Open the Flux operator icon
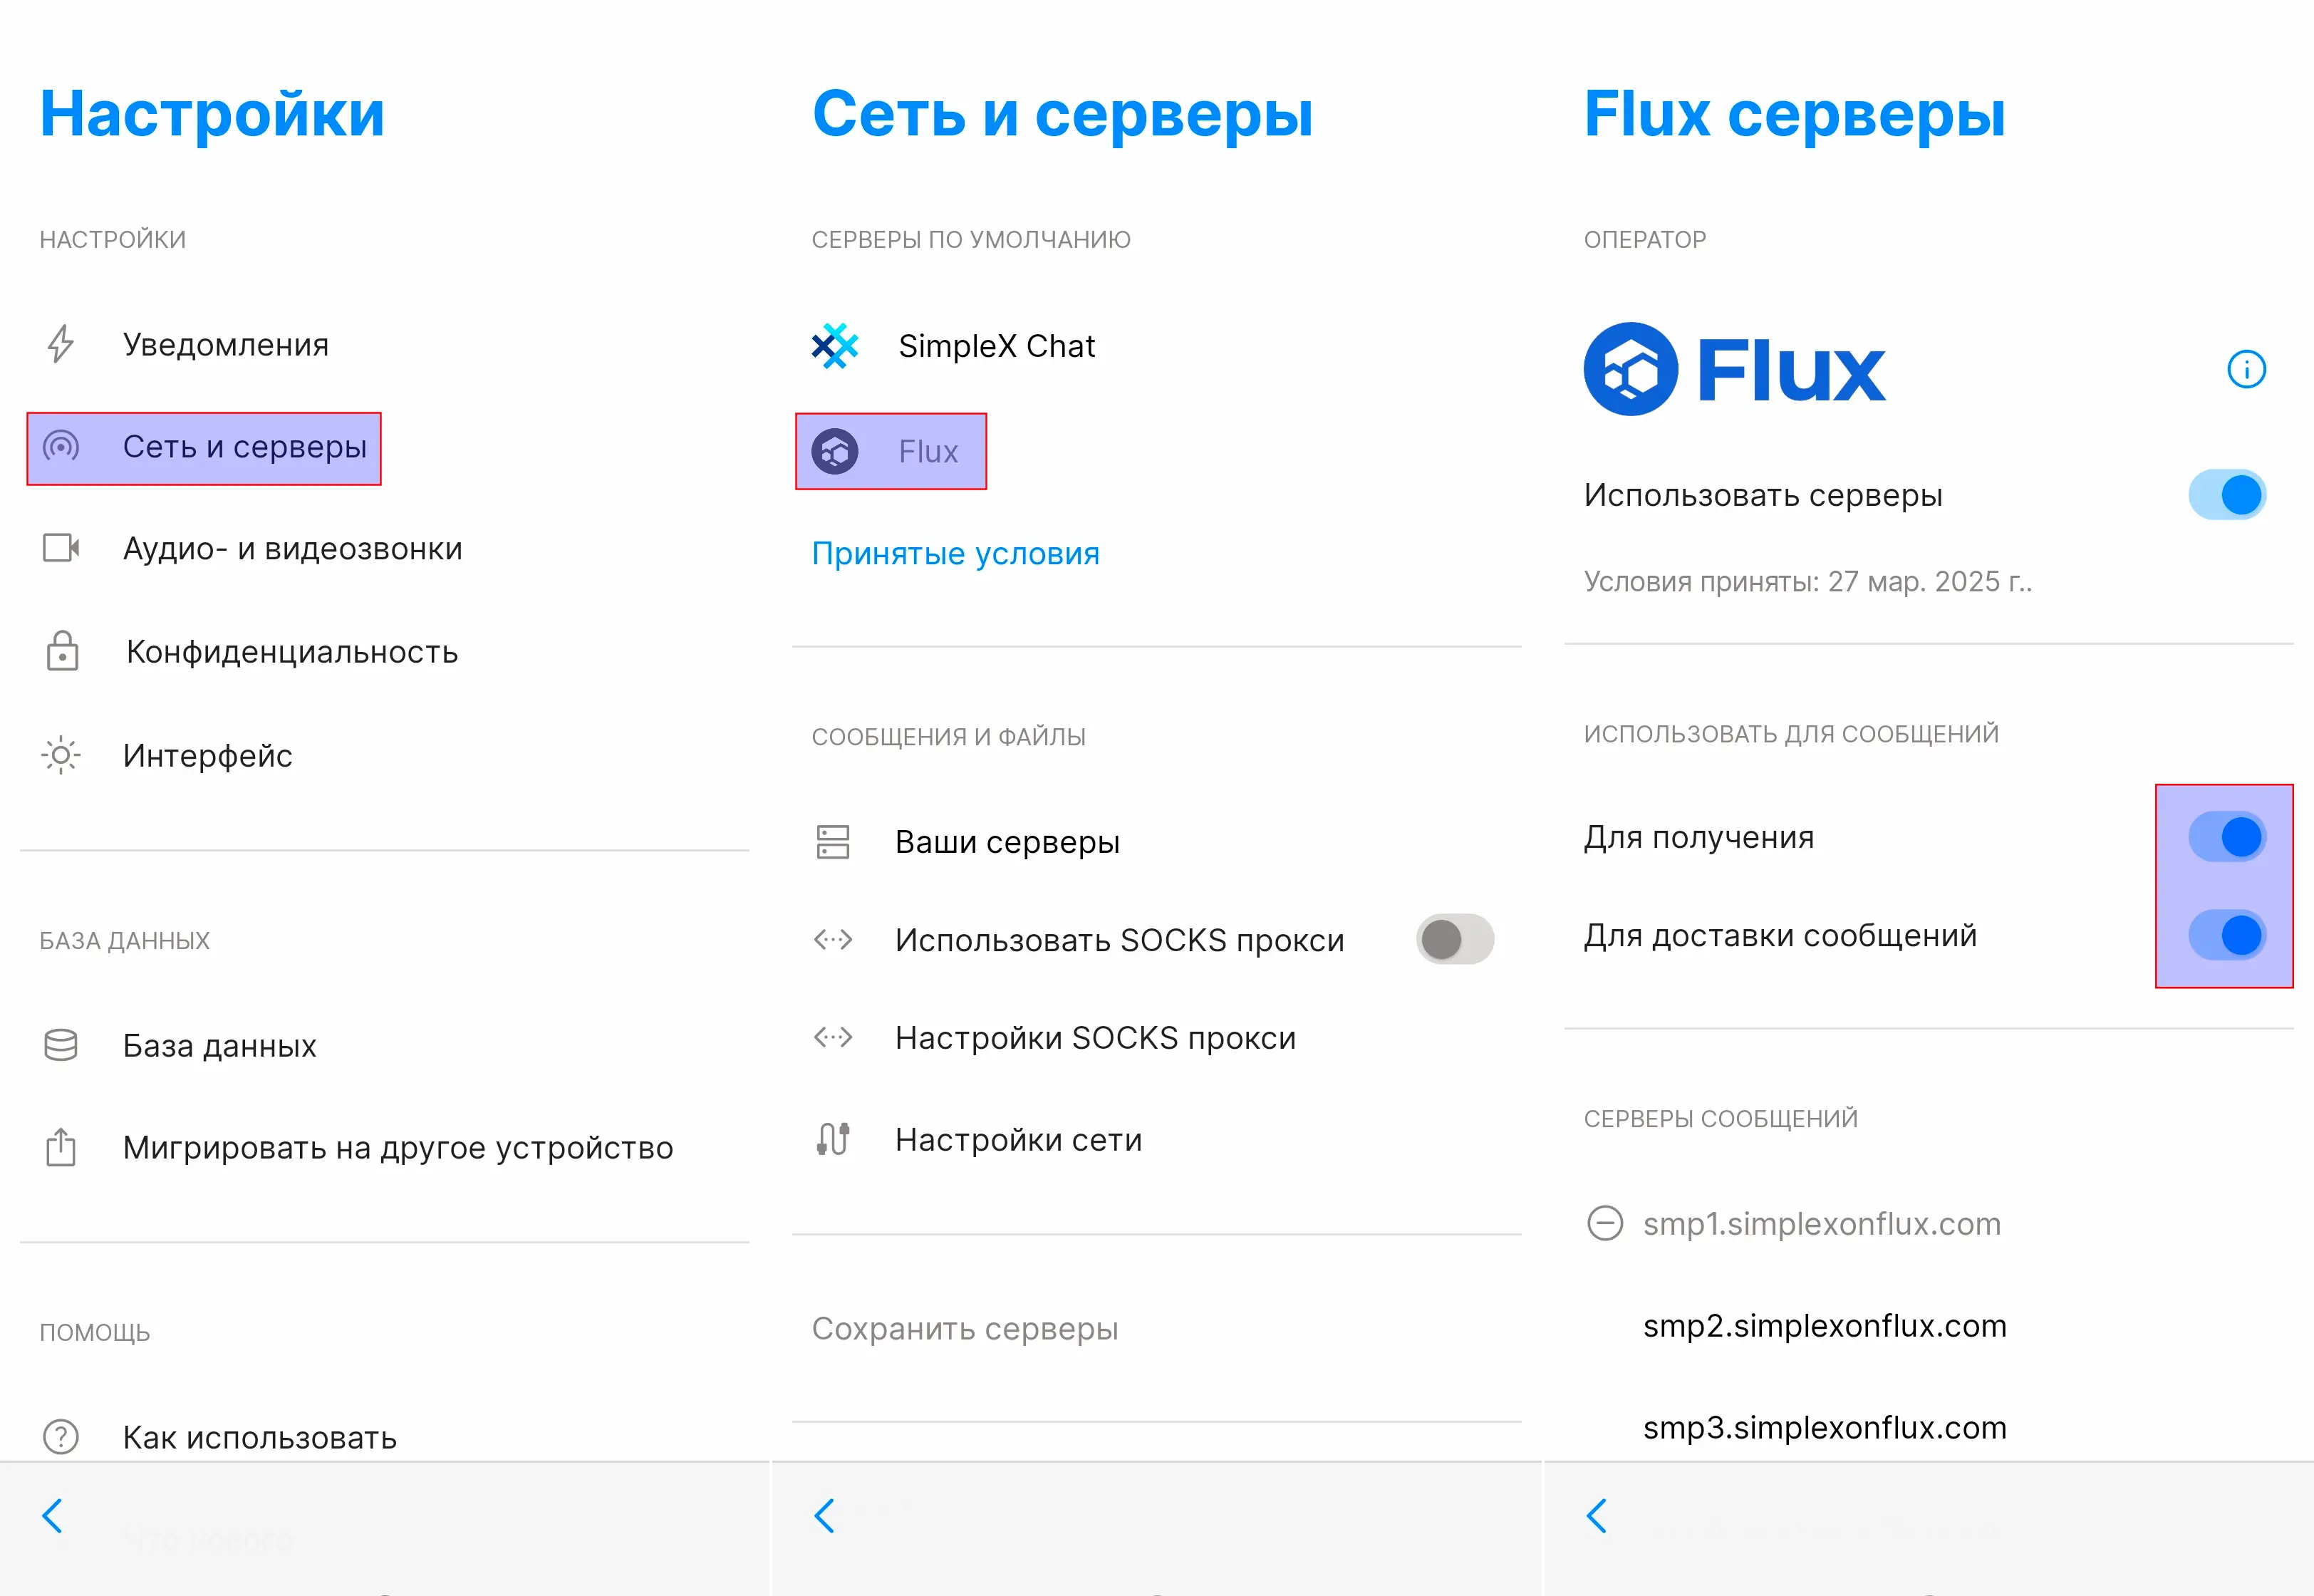 click(x=834, y=451)
